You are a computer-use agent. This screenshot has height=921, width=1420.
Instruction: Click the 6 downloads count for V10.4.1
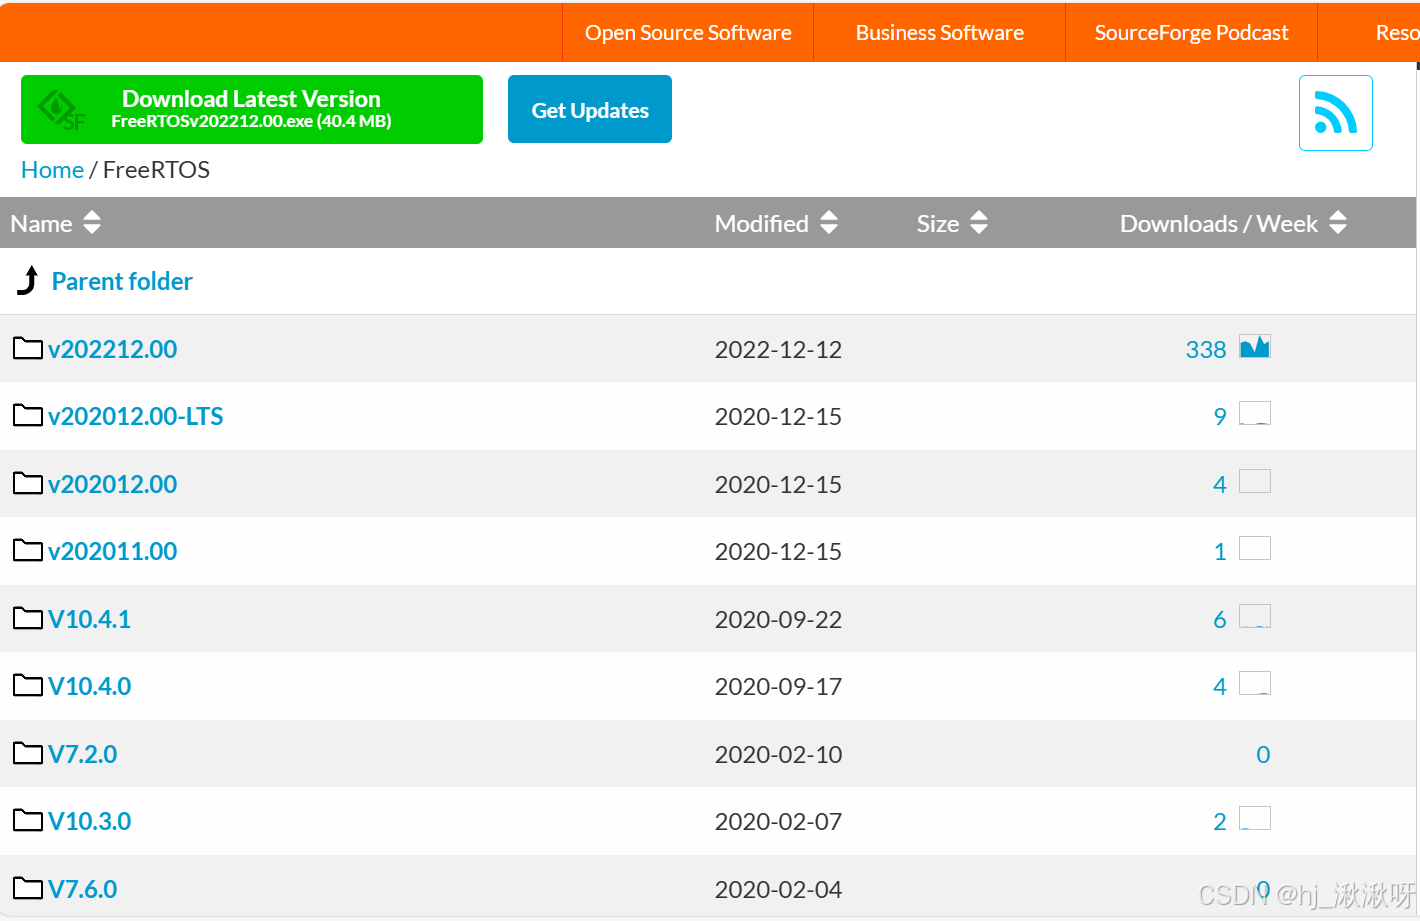tap(1220, 619)
